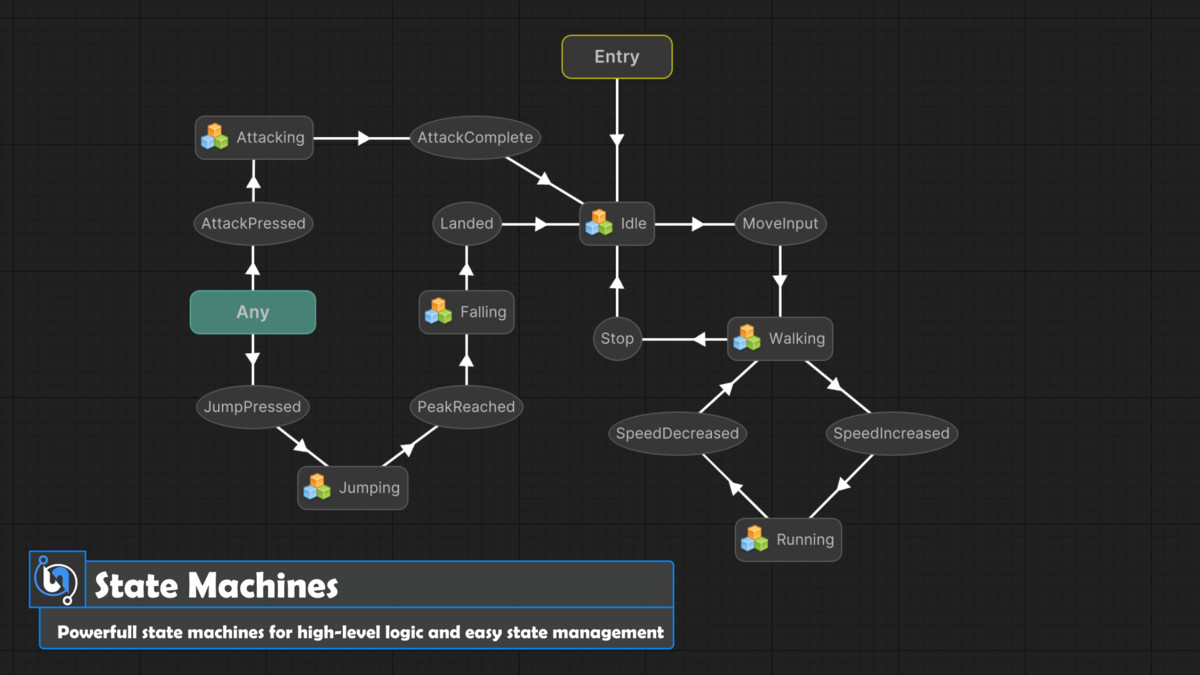Click the cubes icon on Falling node
Image resolution: width=1200 pixels, height=675 pixels.
pyautogui.click(x=438, y=311)
